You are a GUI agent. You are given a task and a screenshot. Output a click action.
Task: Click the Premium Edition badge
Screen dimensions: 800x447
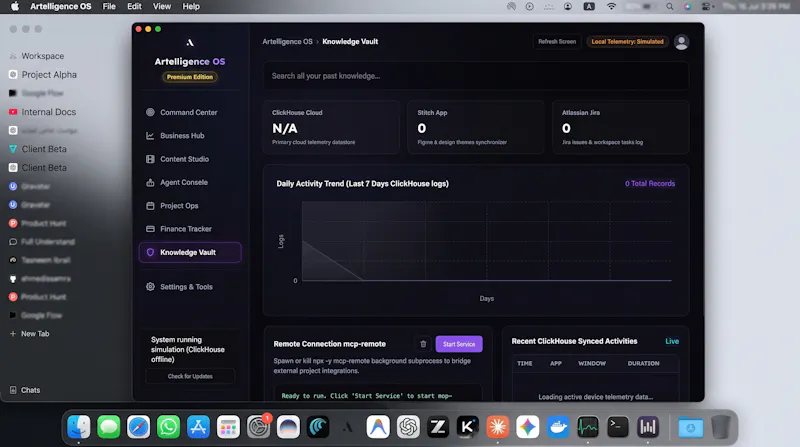point(190,77)
